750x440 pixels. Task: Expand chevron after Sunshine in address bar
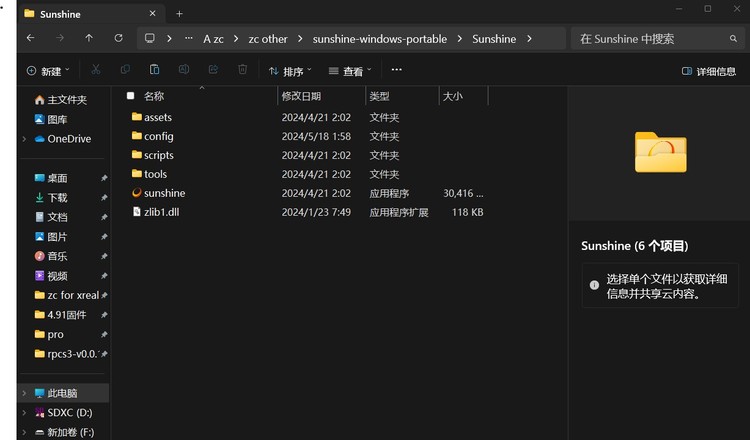tap(529, 38)
